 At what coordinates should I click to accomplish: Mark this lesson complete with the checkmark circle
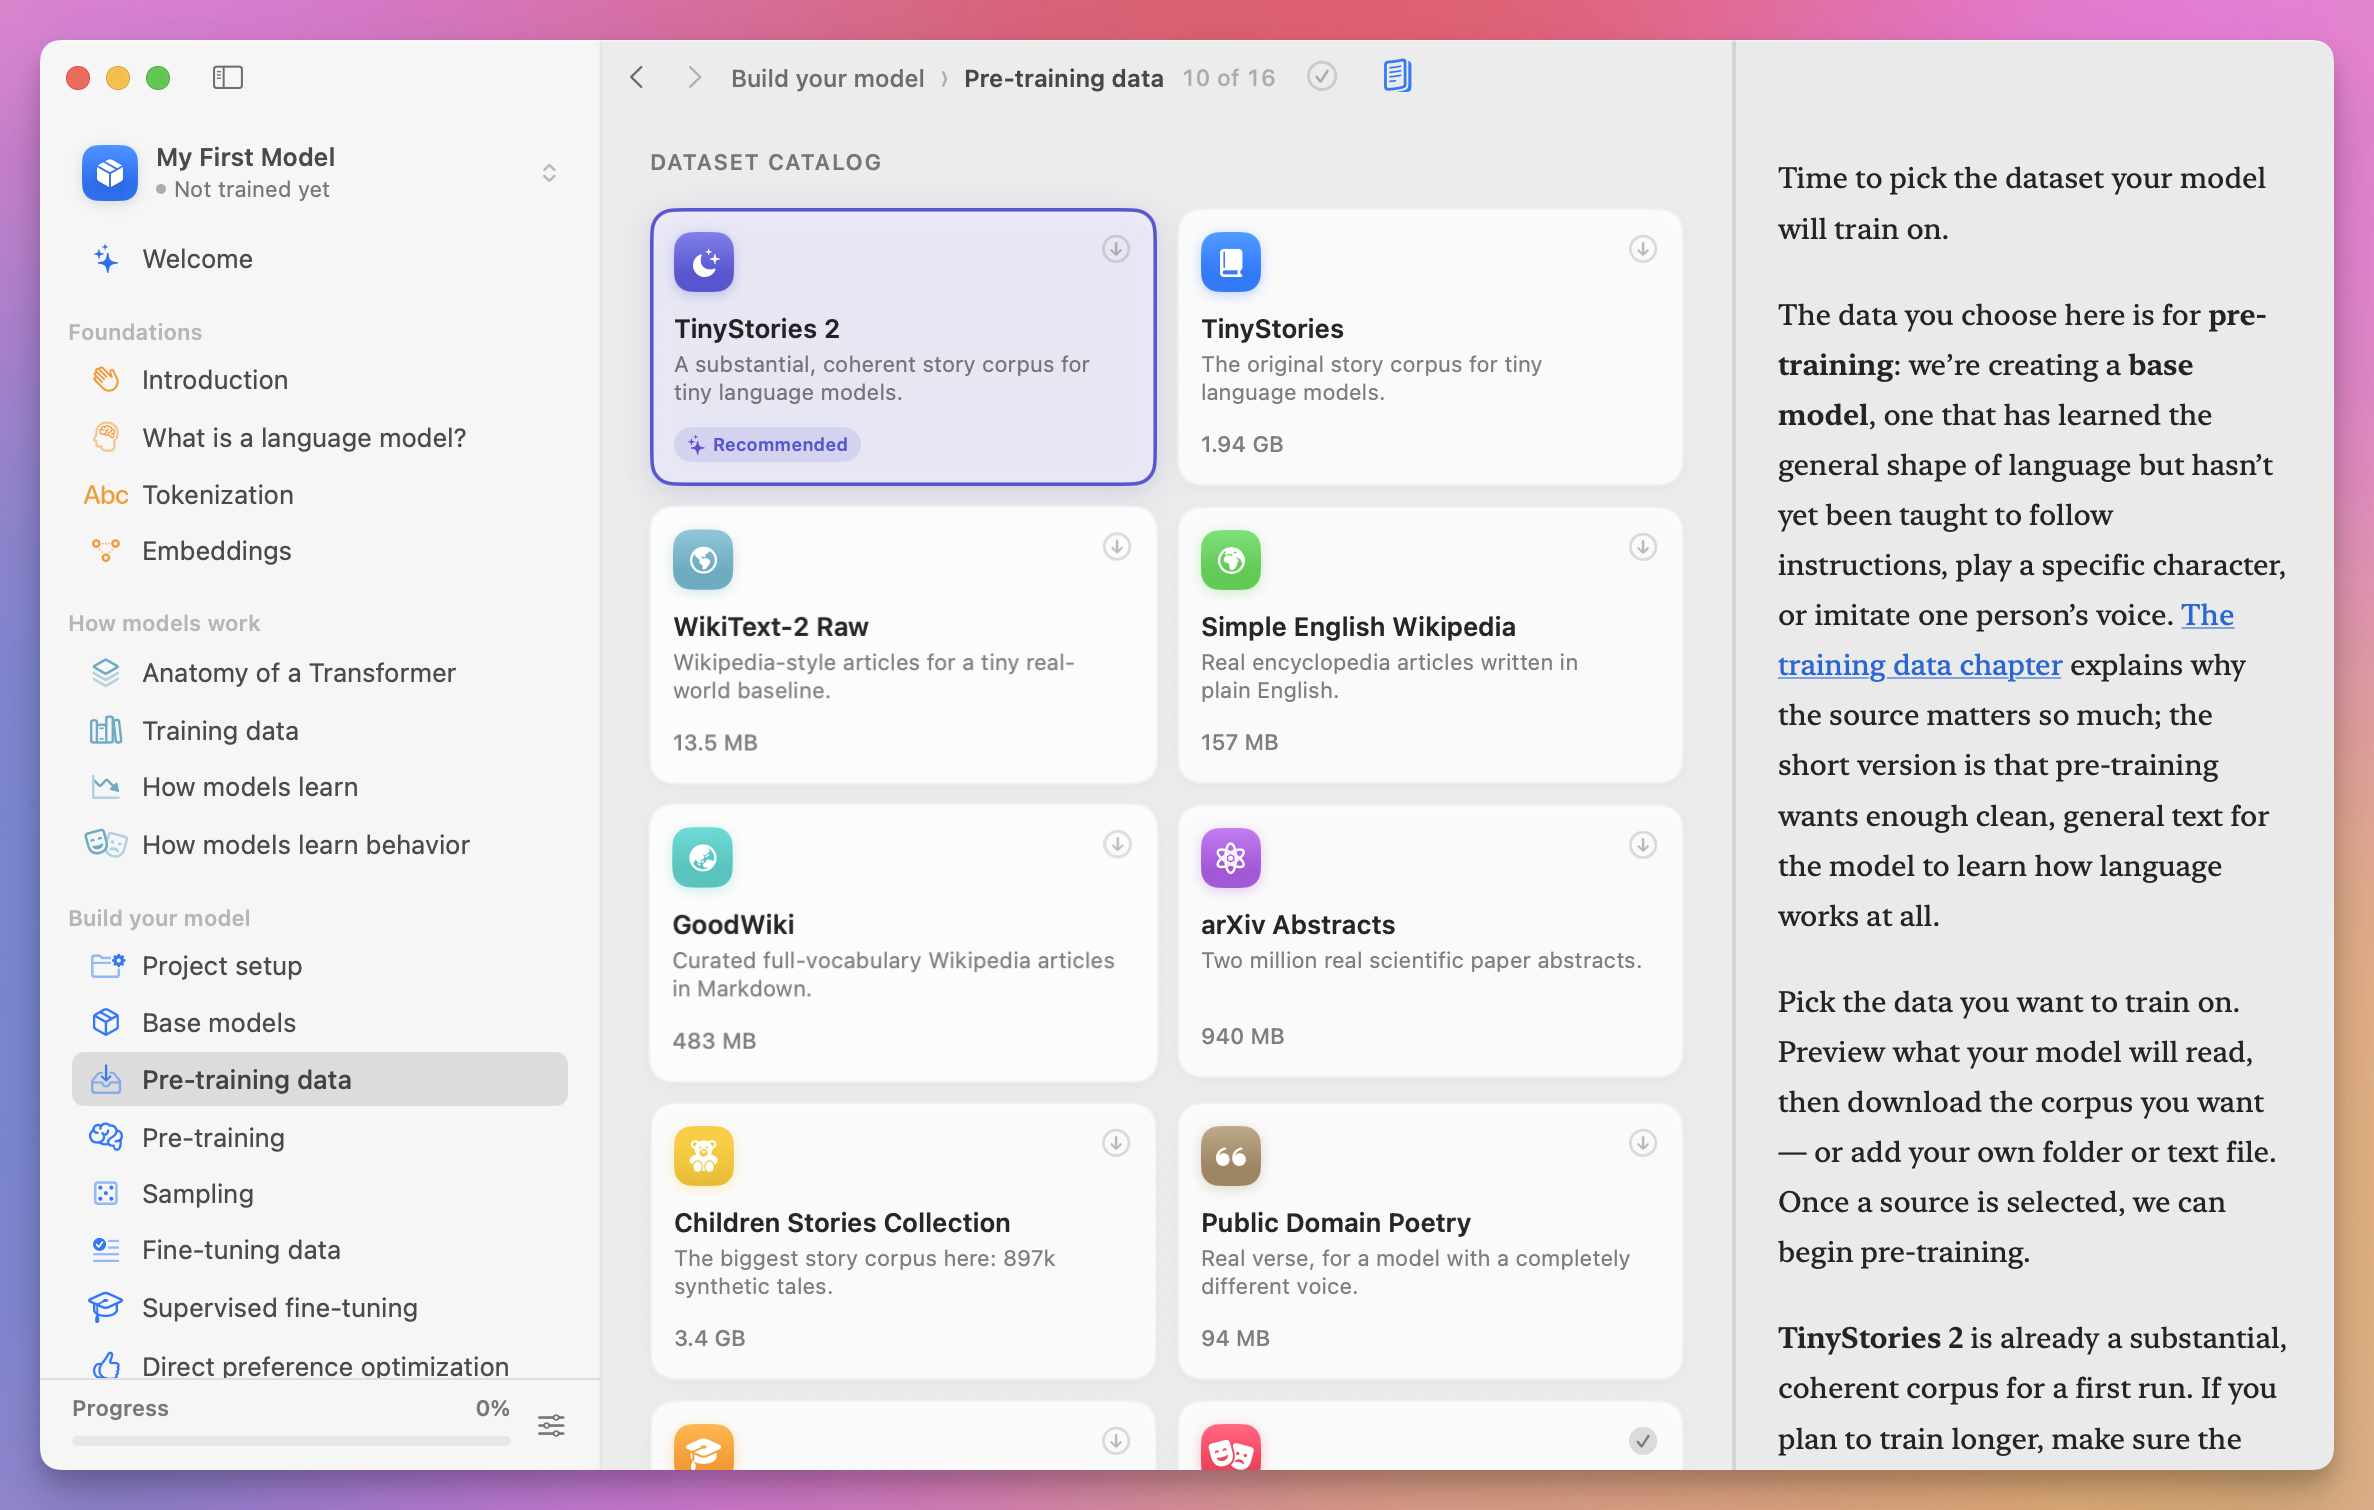pos(1322,77)
